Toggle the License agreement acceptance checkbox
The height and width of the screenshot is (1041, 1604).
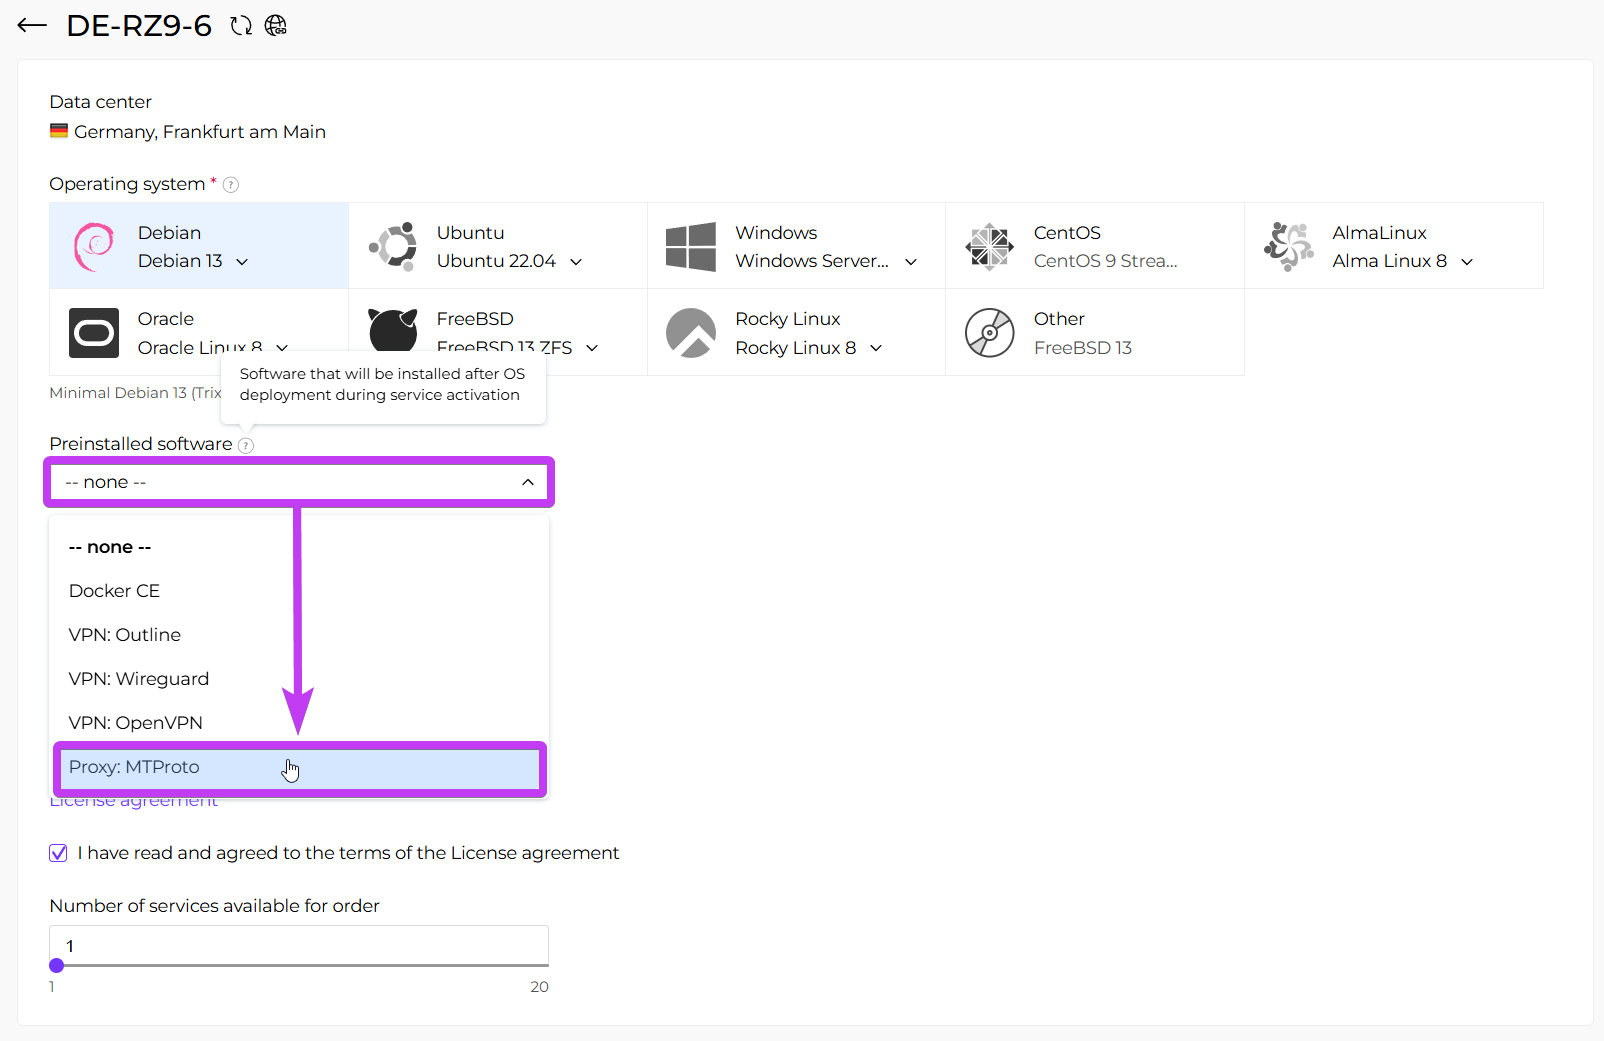pos(58,853)
